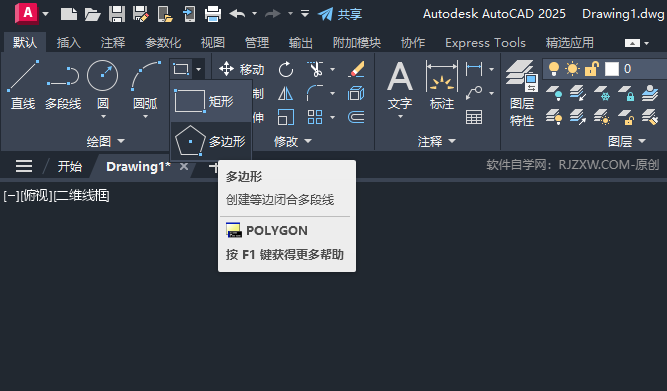Switch to the Insert ribbon tab
This screenshot has width=667, height=391.
(68, 43)
